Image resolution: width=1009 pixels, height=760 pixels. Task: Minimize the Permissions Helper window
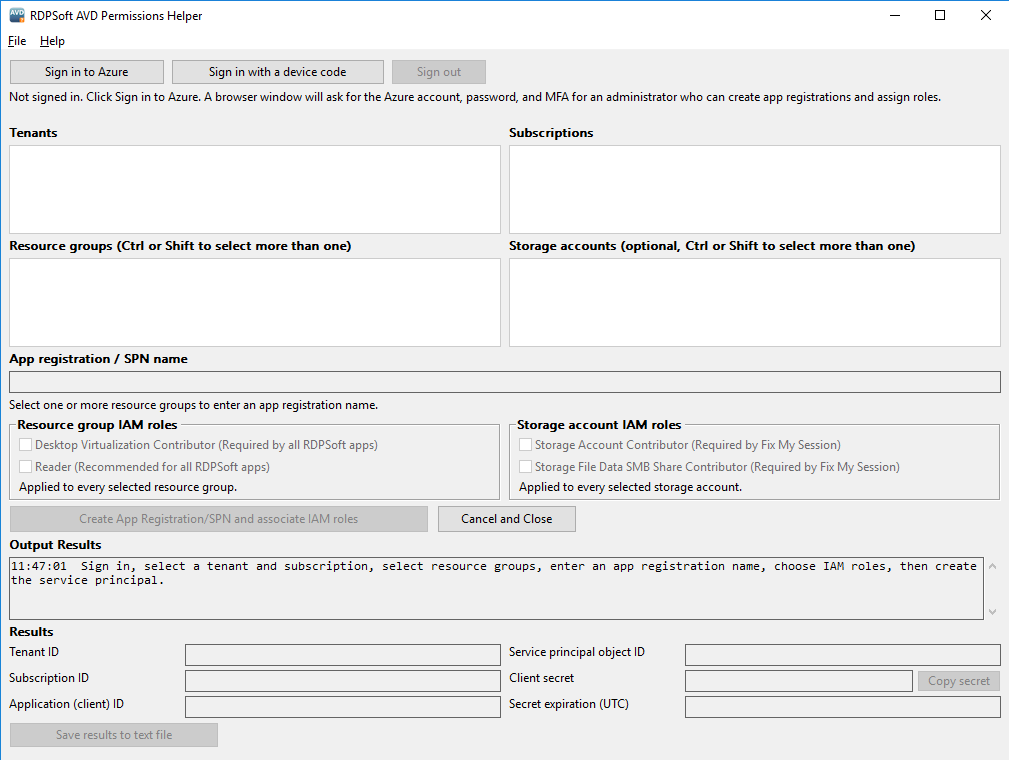(894, 15)
